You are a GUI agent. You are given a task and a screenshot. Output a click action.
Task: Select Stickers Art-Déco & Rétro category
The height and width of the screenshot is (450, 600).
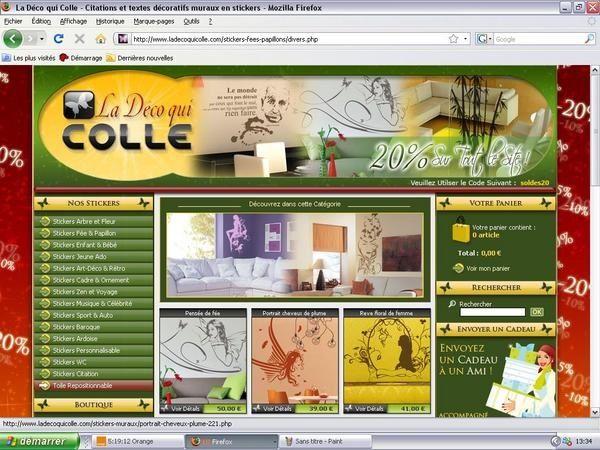coord(93,268)
